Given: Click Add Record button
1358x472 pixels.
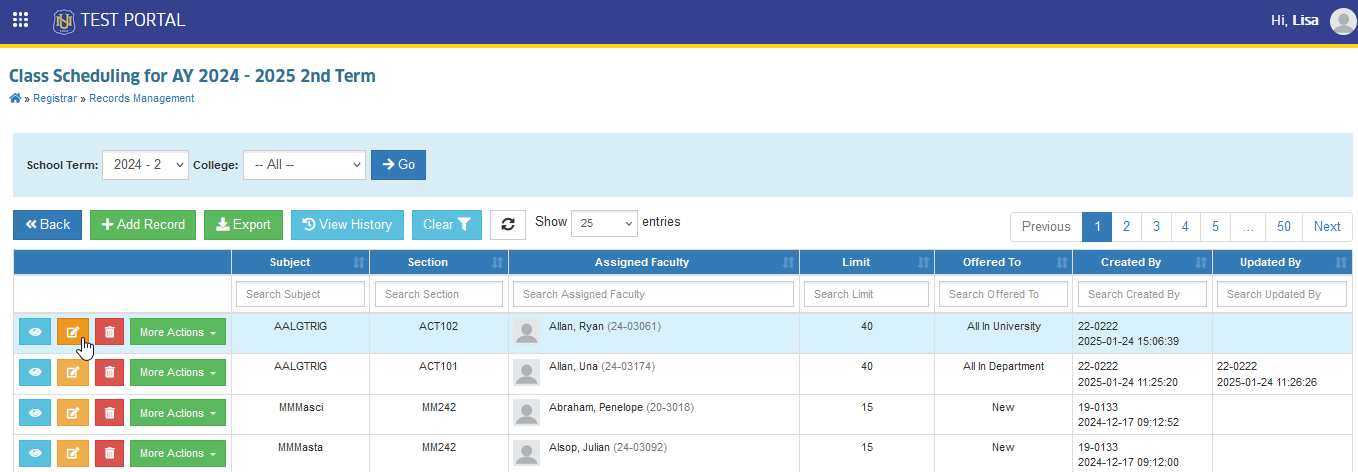Looking at the screenshot, I should tap(143, 225).
